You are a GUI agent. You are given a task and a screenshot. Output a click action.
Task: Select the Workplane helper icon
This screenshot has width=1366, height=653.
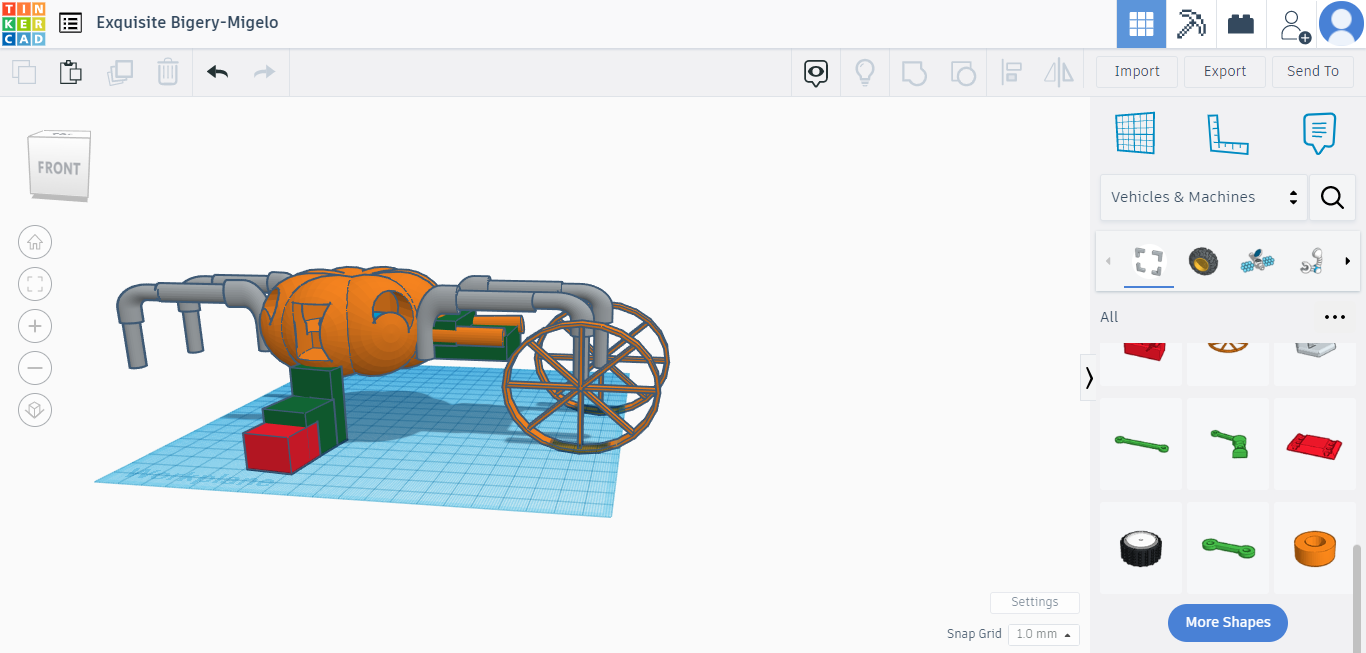(1135, 133)
